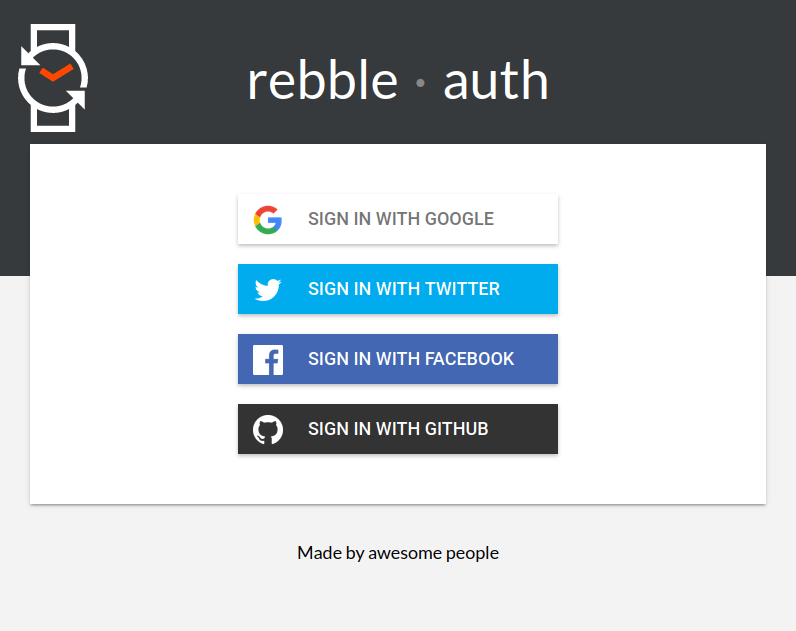This screenshot has height=631, width=796.
Task: Click the gray dot between rebble and auth
Action: [420, 83]
